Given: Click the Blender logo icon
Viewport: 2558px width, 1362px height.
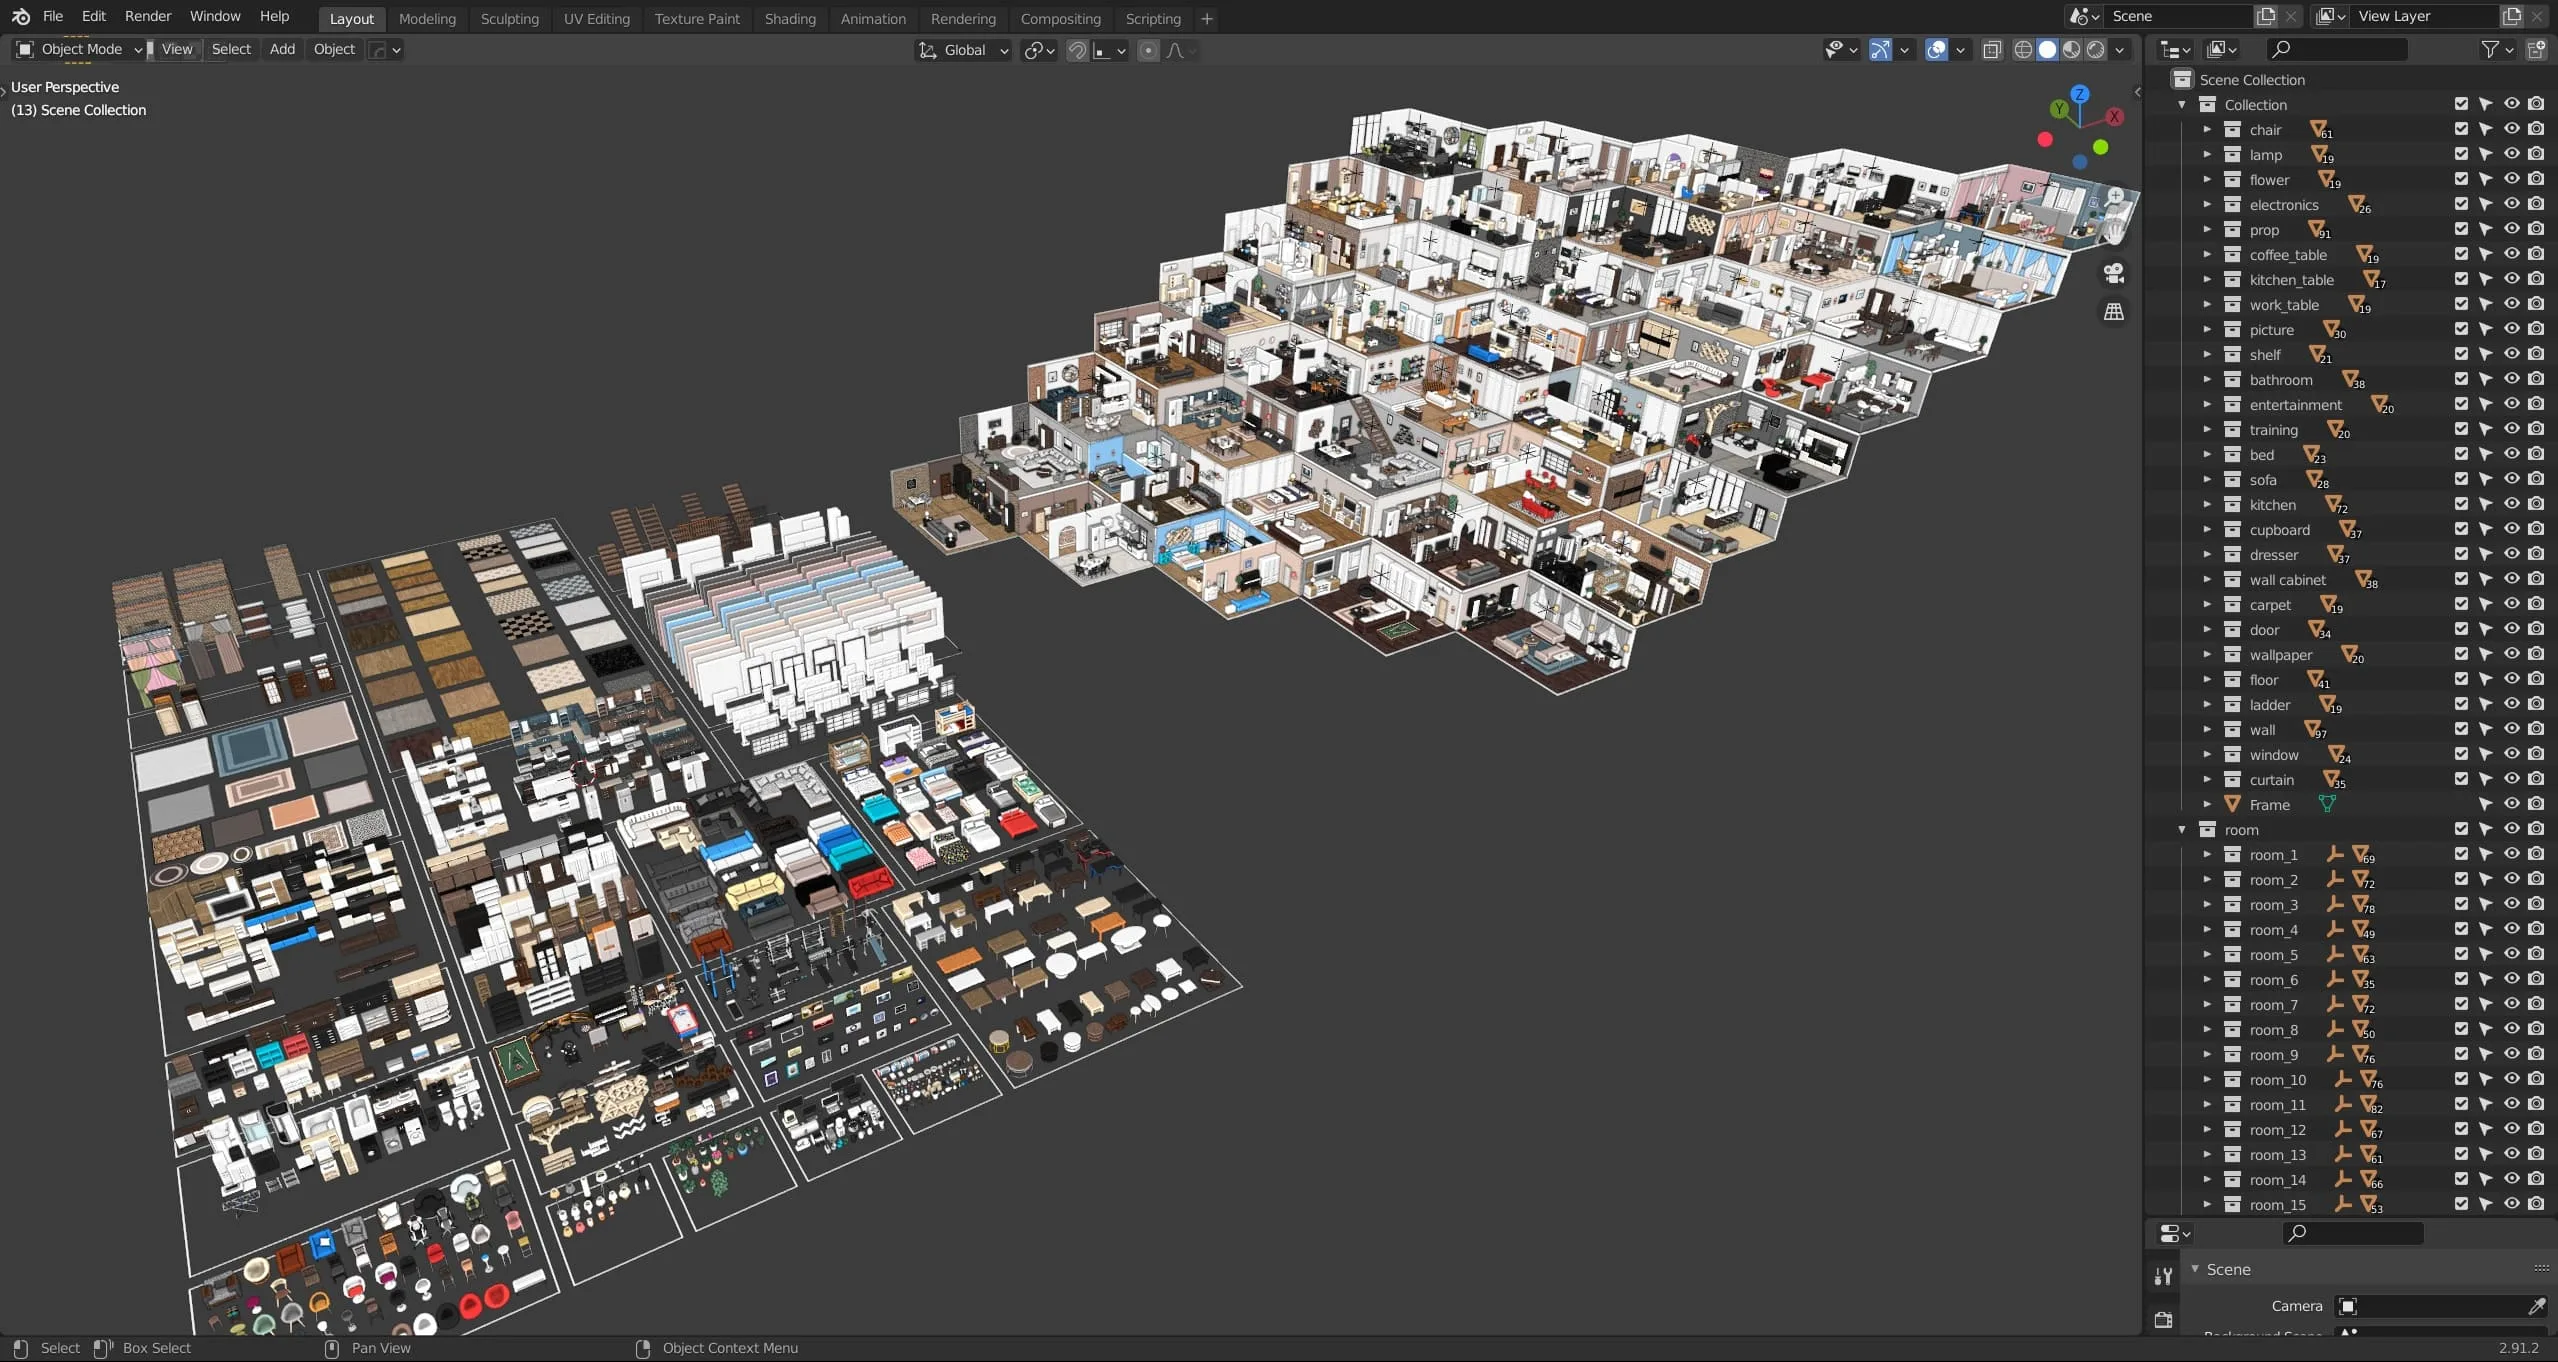Looking at the screenshot, I should coord(20,17).
